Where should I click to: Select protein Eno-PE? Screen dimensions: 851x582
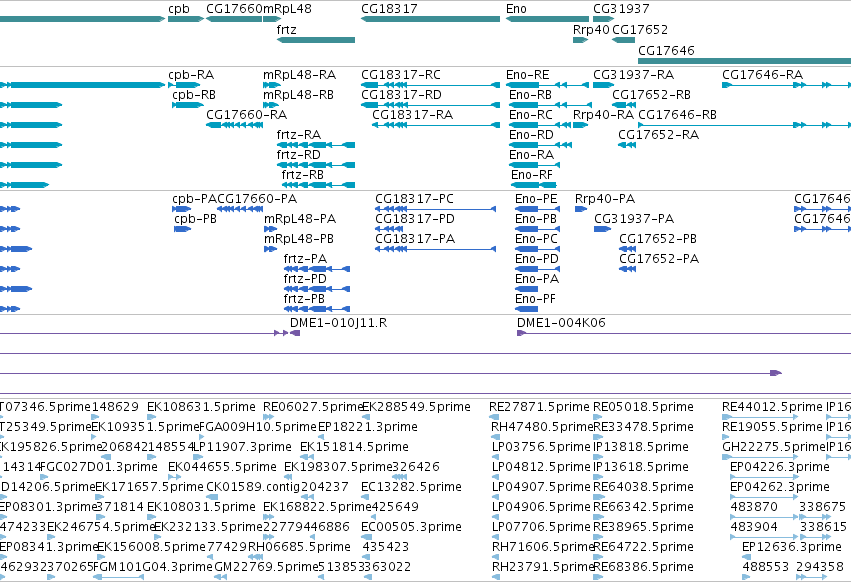536,199
